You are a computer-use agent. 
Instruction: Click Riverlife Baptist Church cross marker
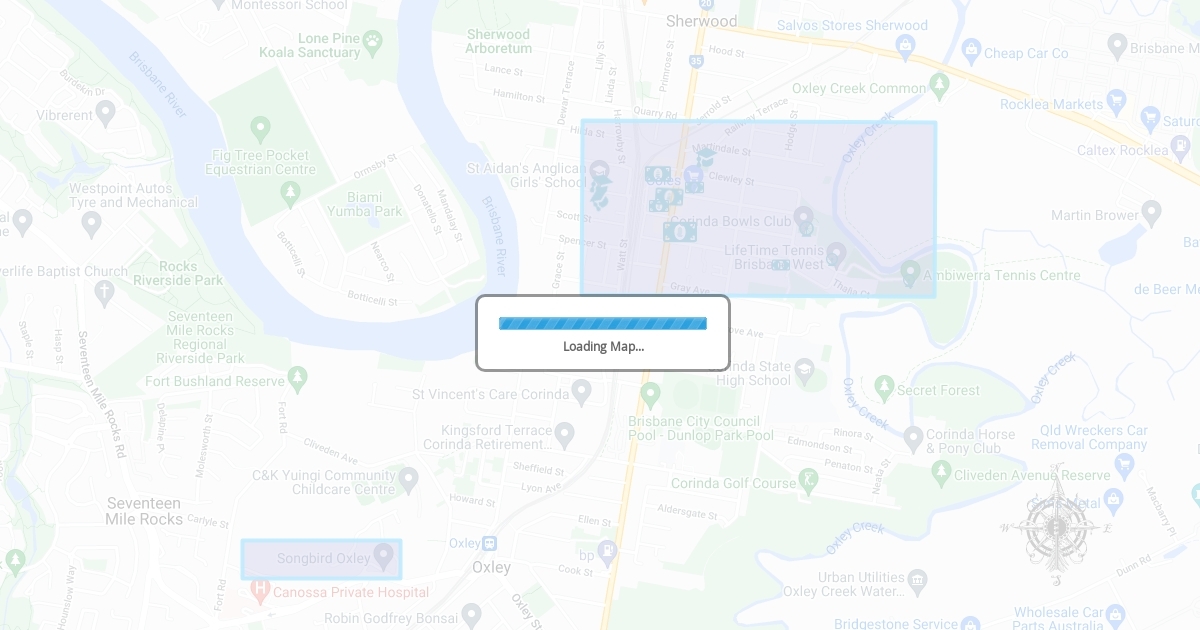(x=104, y=292)
